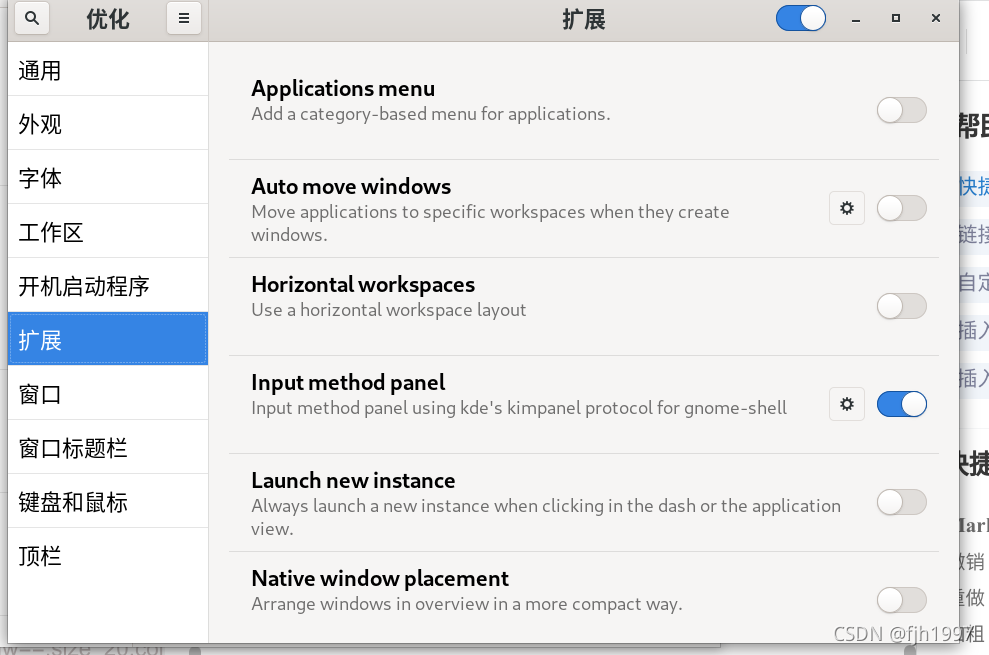This screenshot has height=655, width=989.
Task: Turn on Horizontal workspaces switch
Action: click(x=901, y=306)
